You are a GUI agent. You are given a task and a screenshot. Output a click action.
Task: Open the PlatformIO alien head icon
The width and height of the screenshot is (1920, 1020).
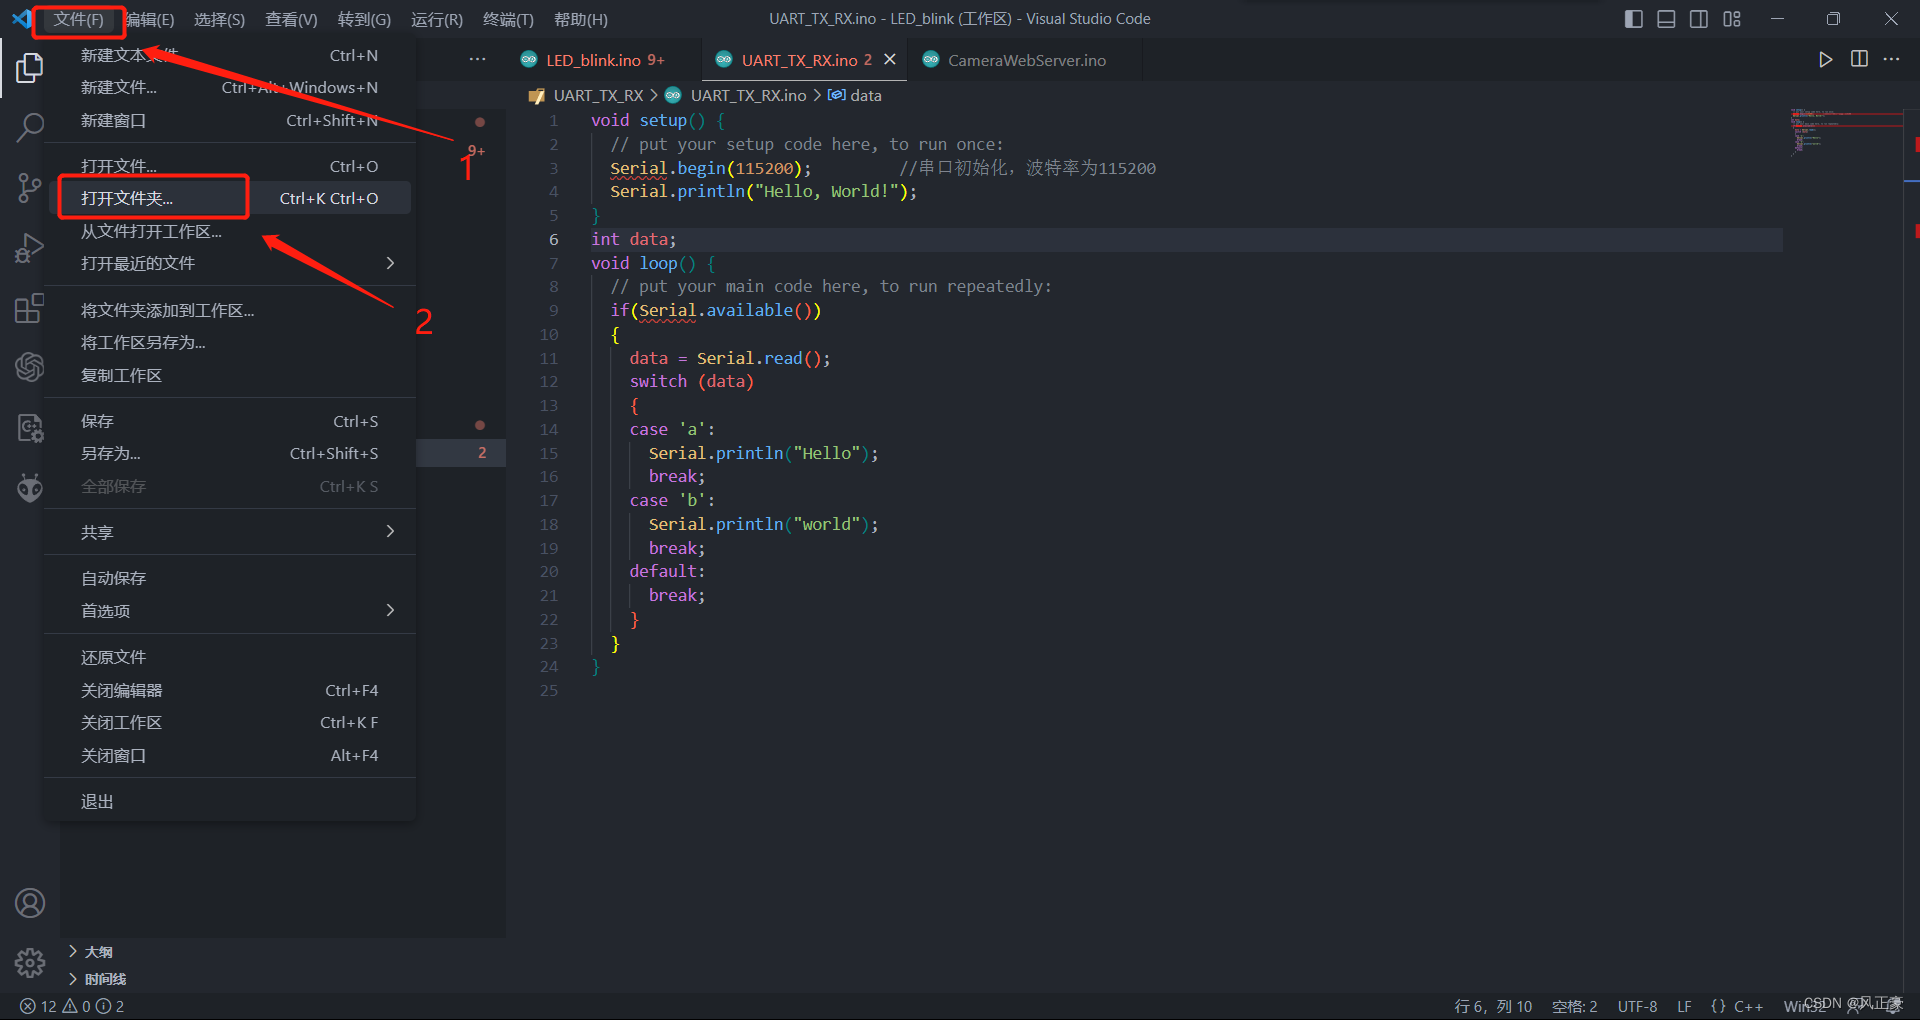pos(30,488)
